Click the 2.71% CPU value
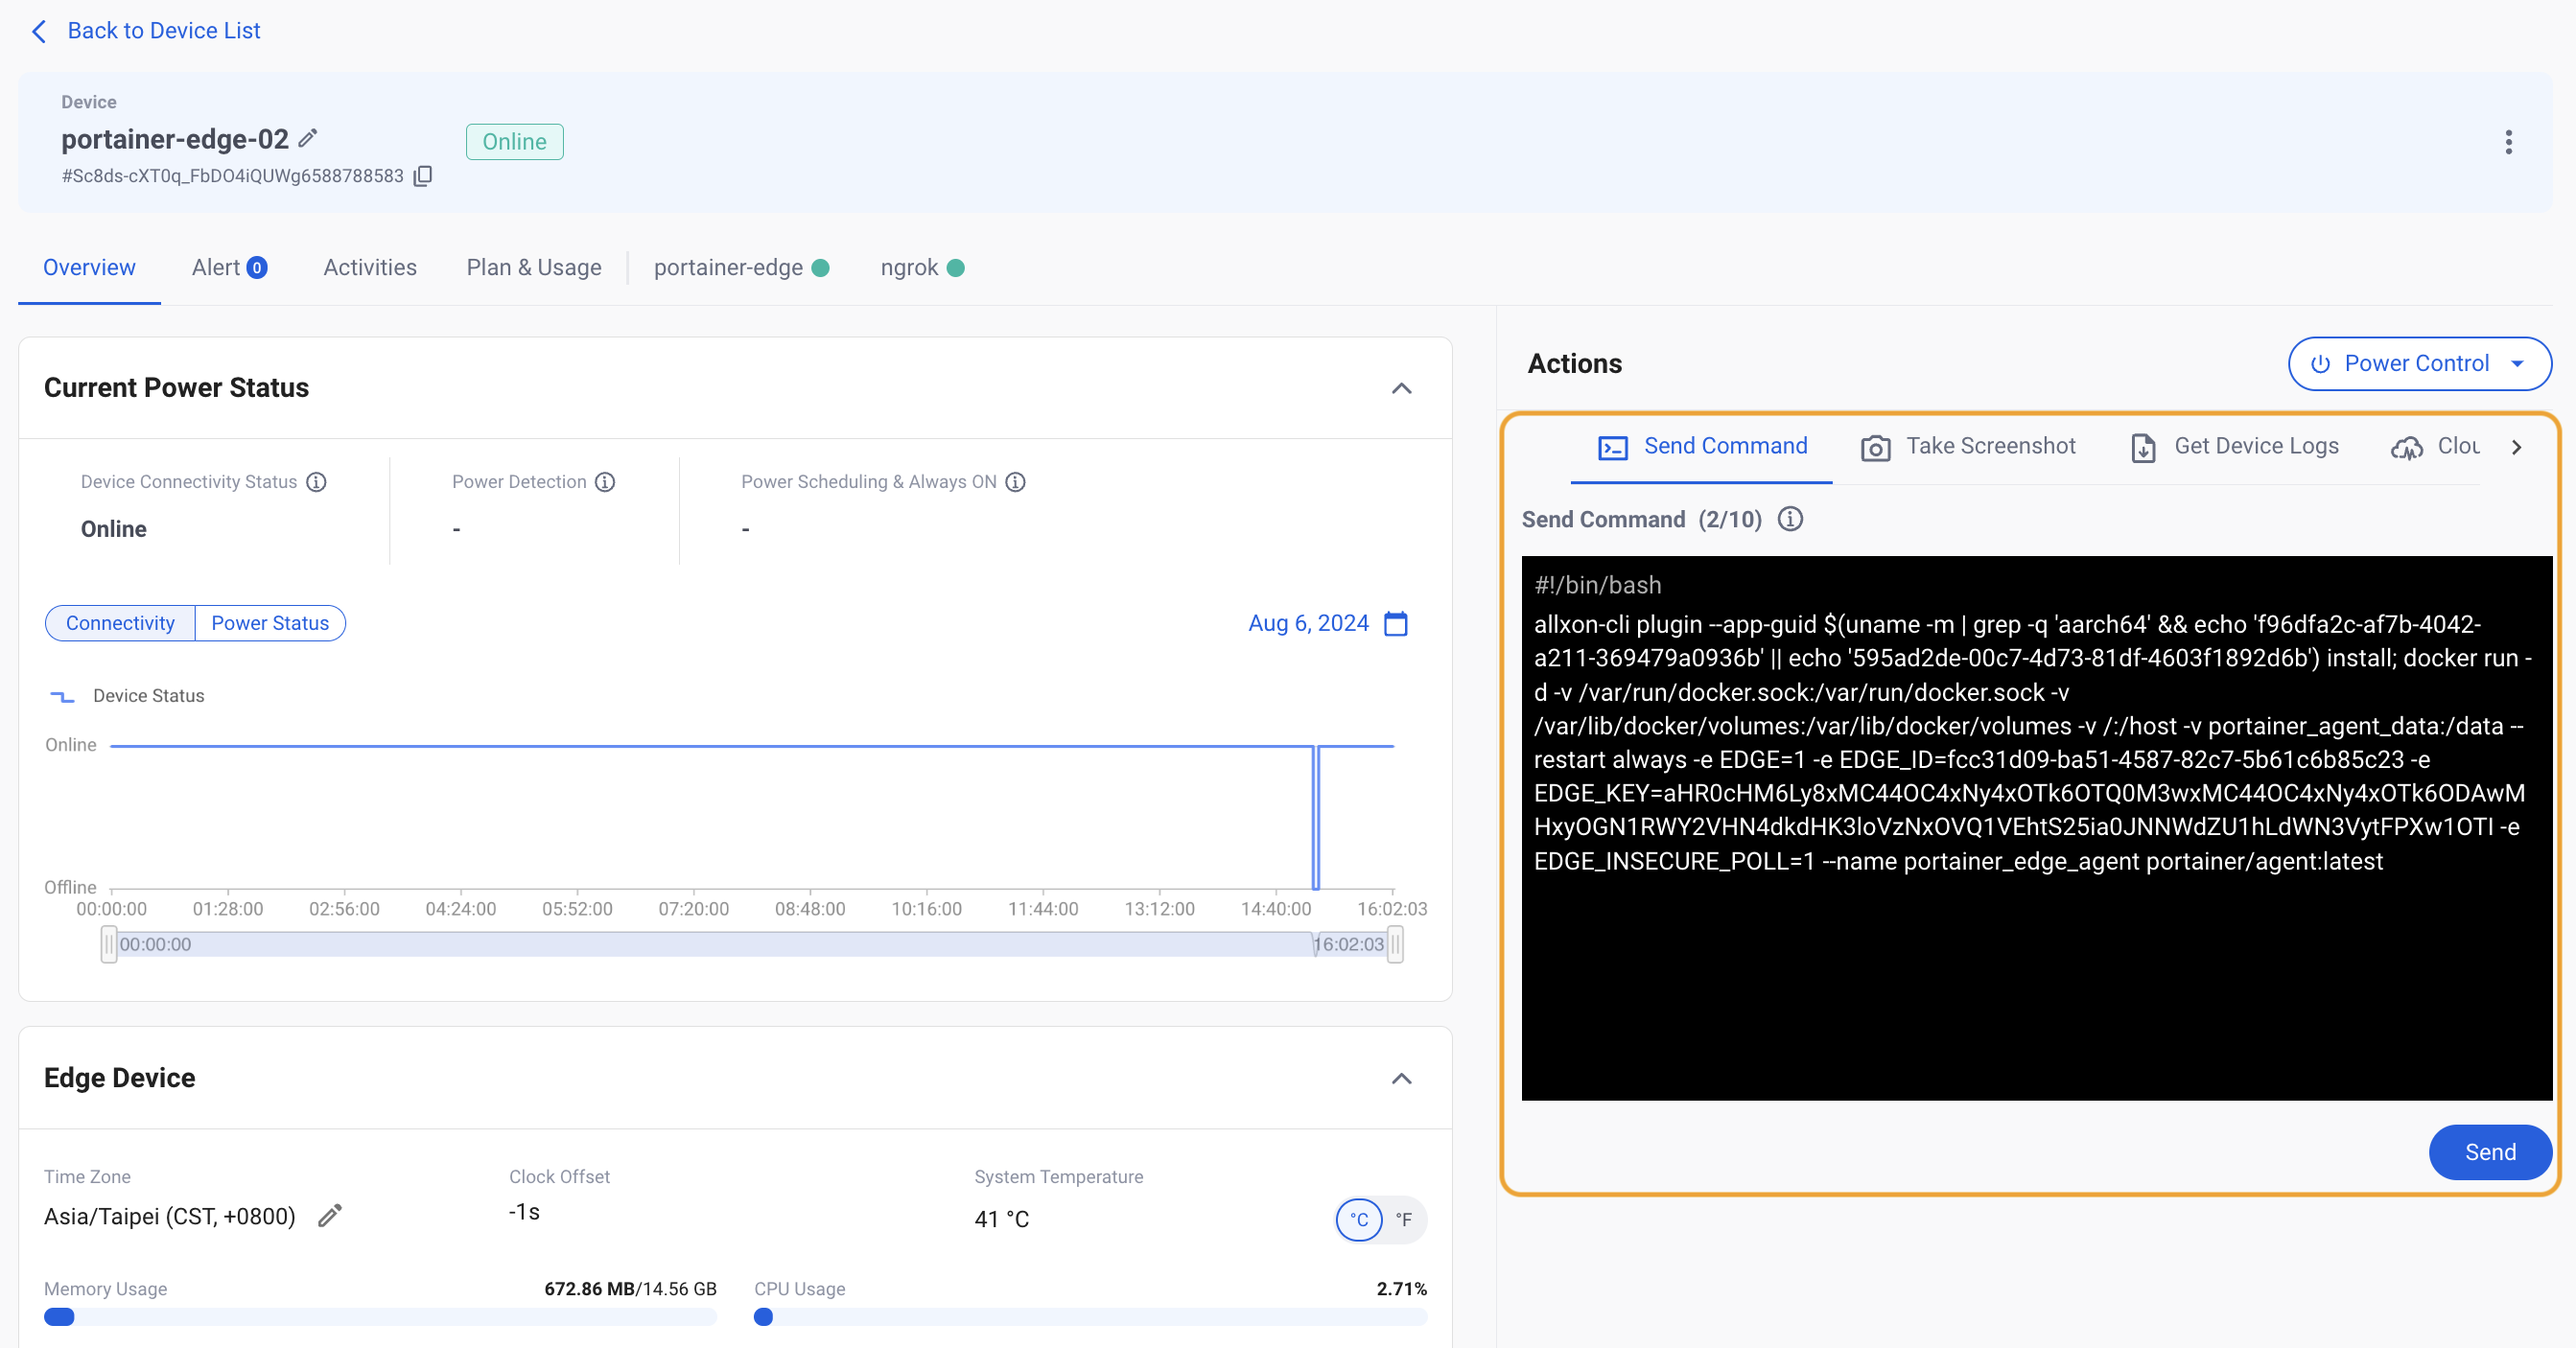The height and width of the screenshot is (1348, 2576). click(1401, 1288)
